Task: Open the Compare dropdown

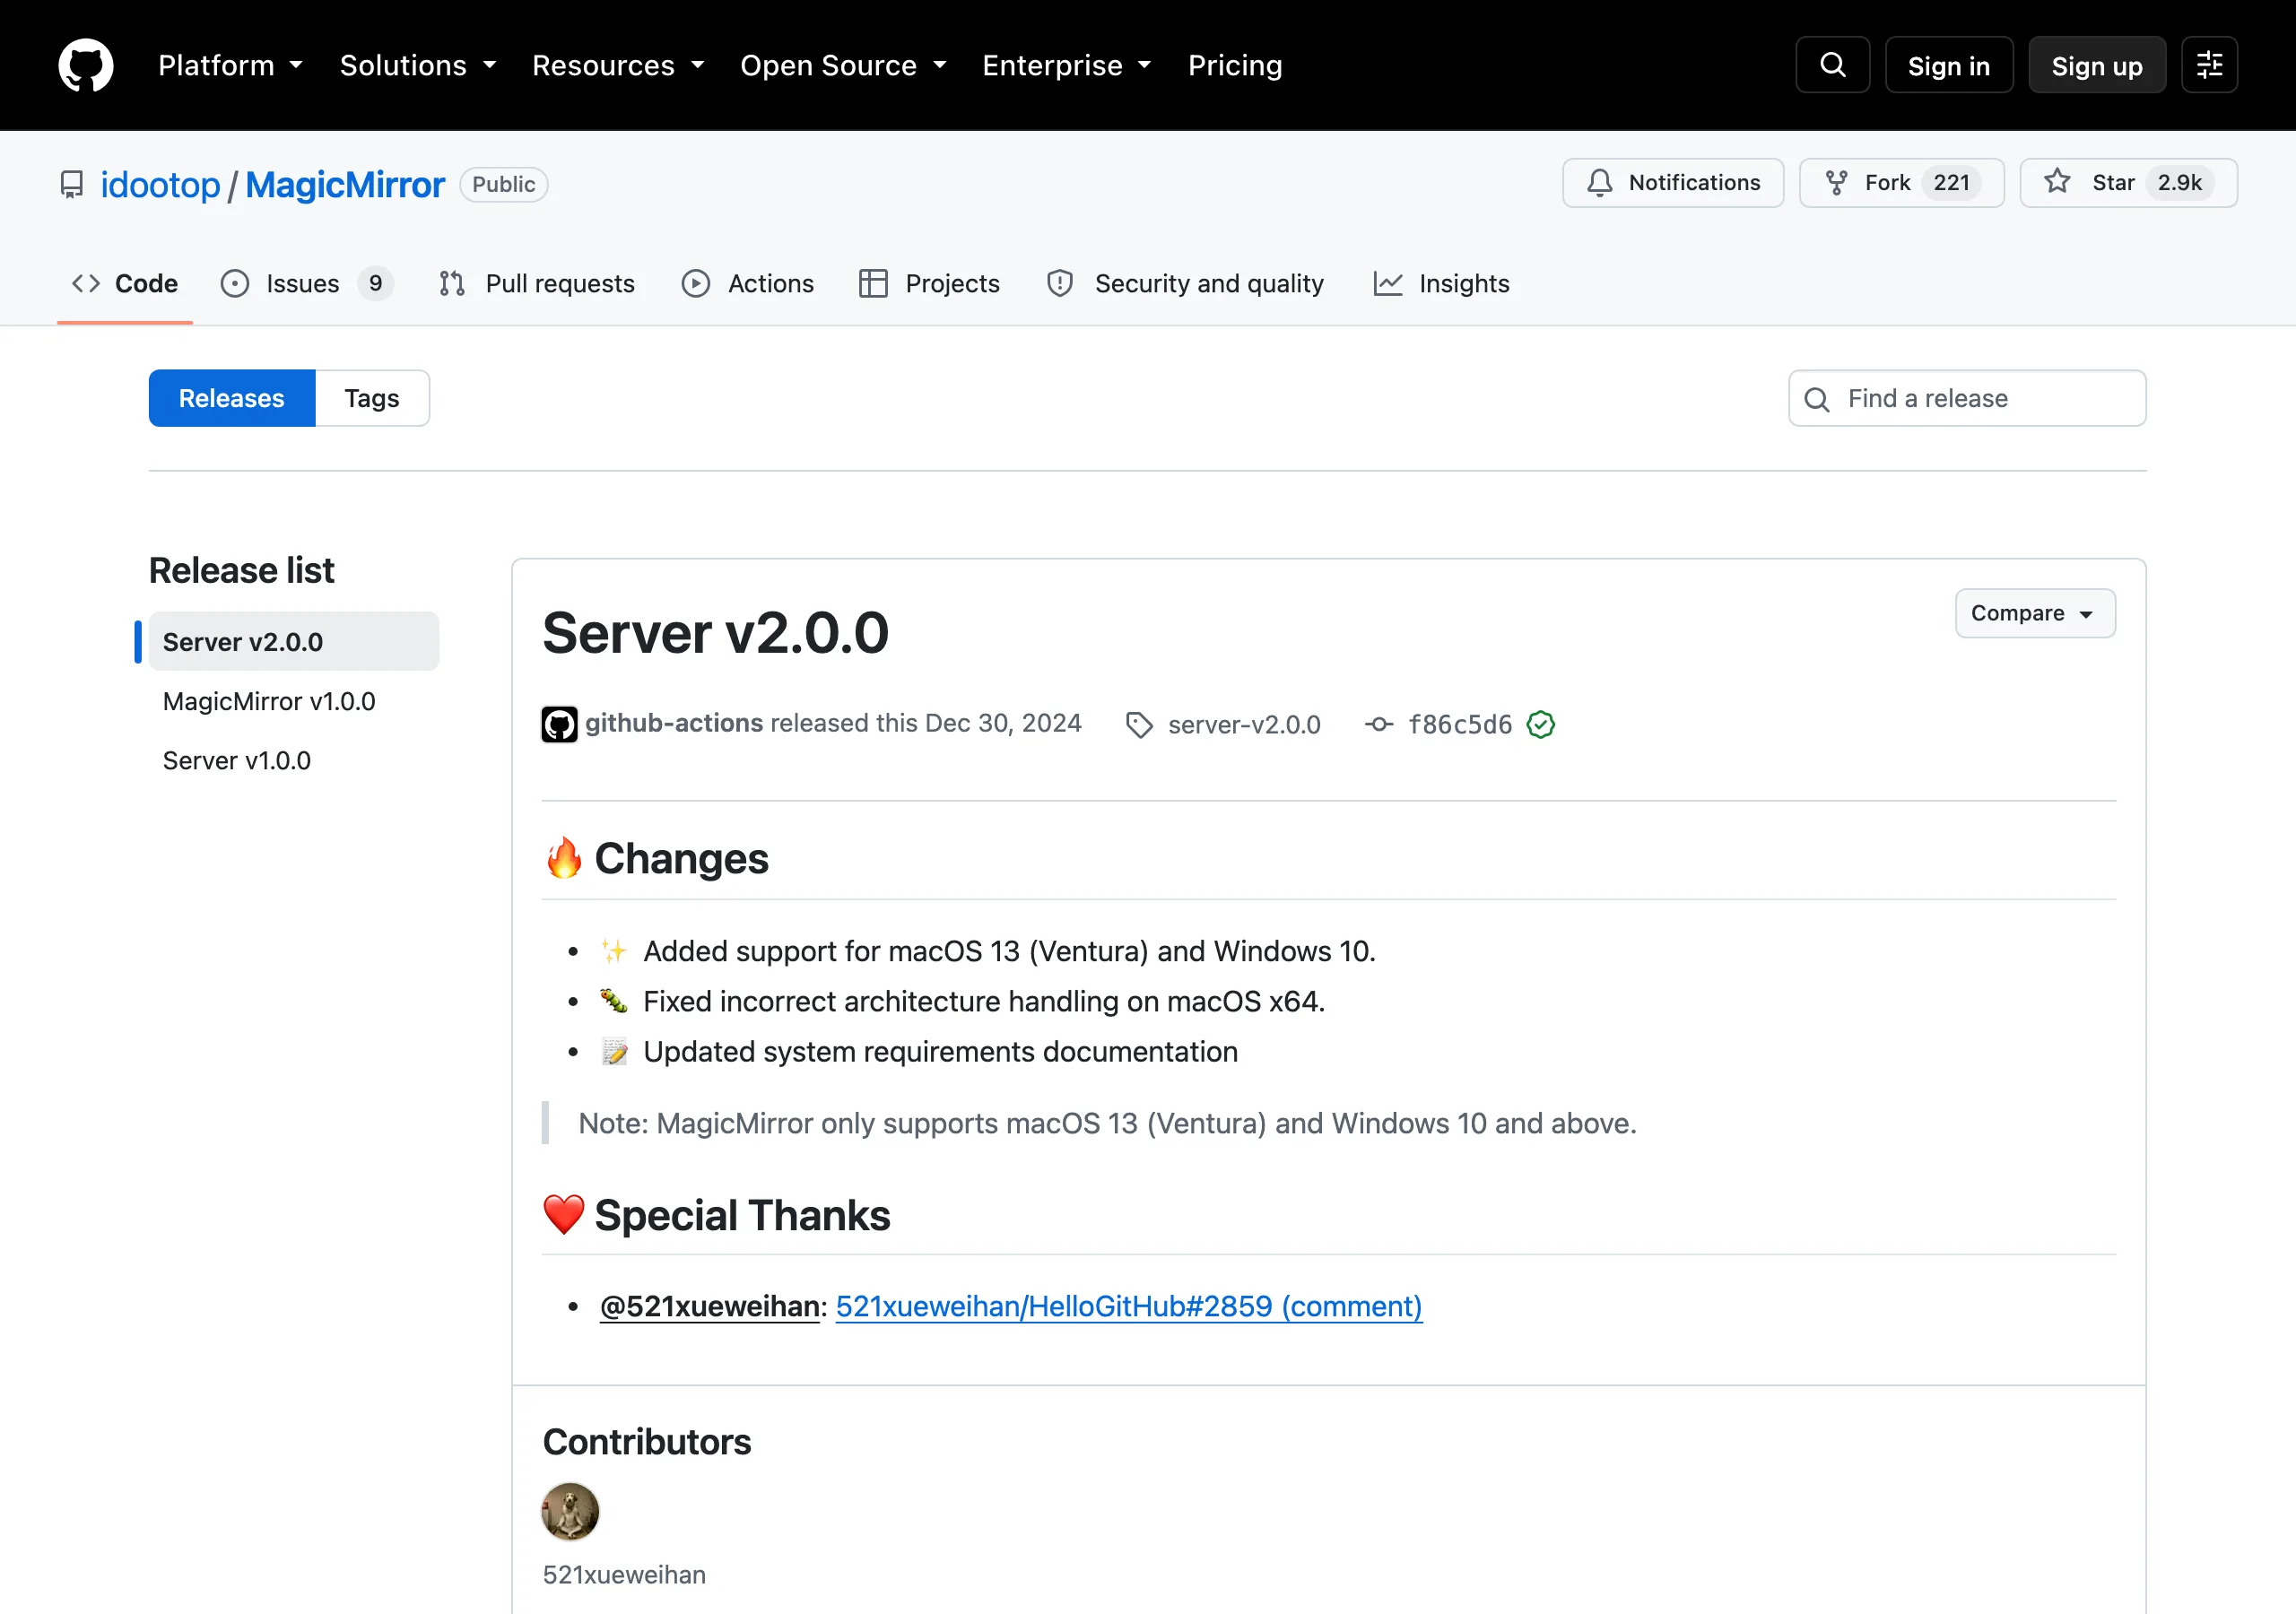Action: (2035, 613)
